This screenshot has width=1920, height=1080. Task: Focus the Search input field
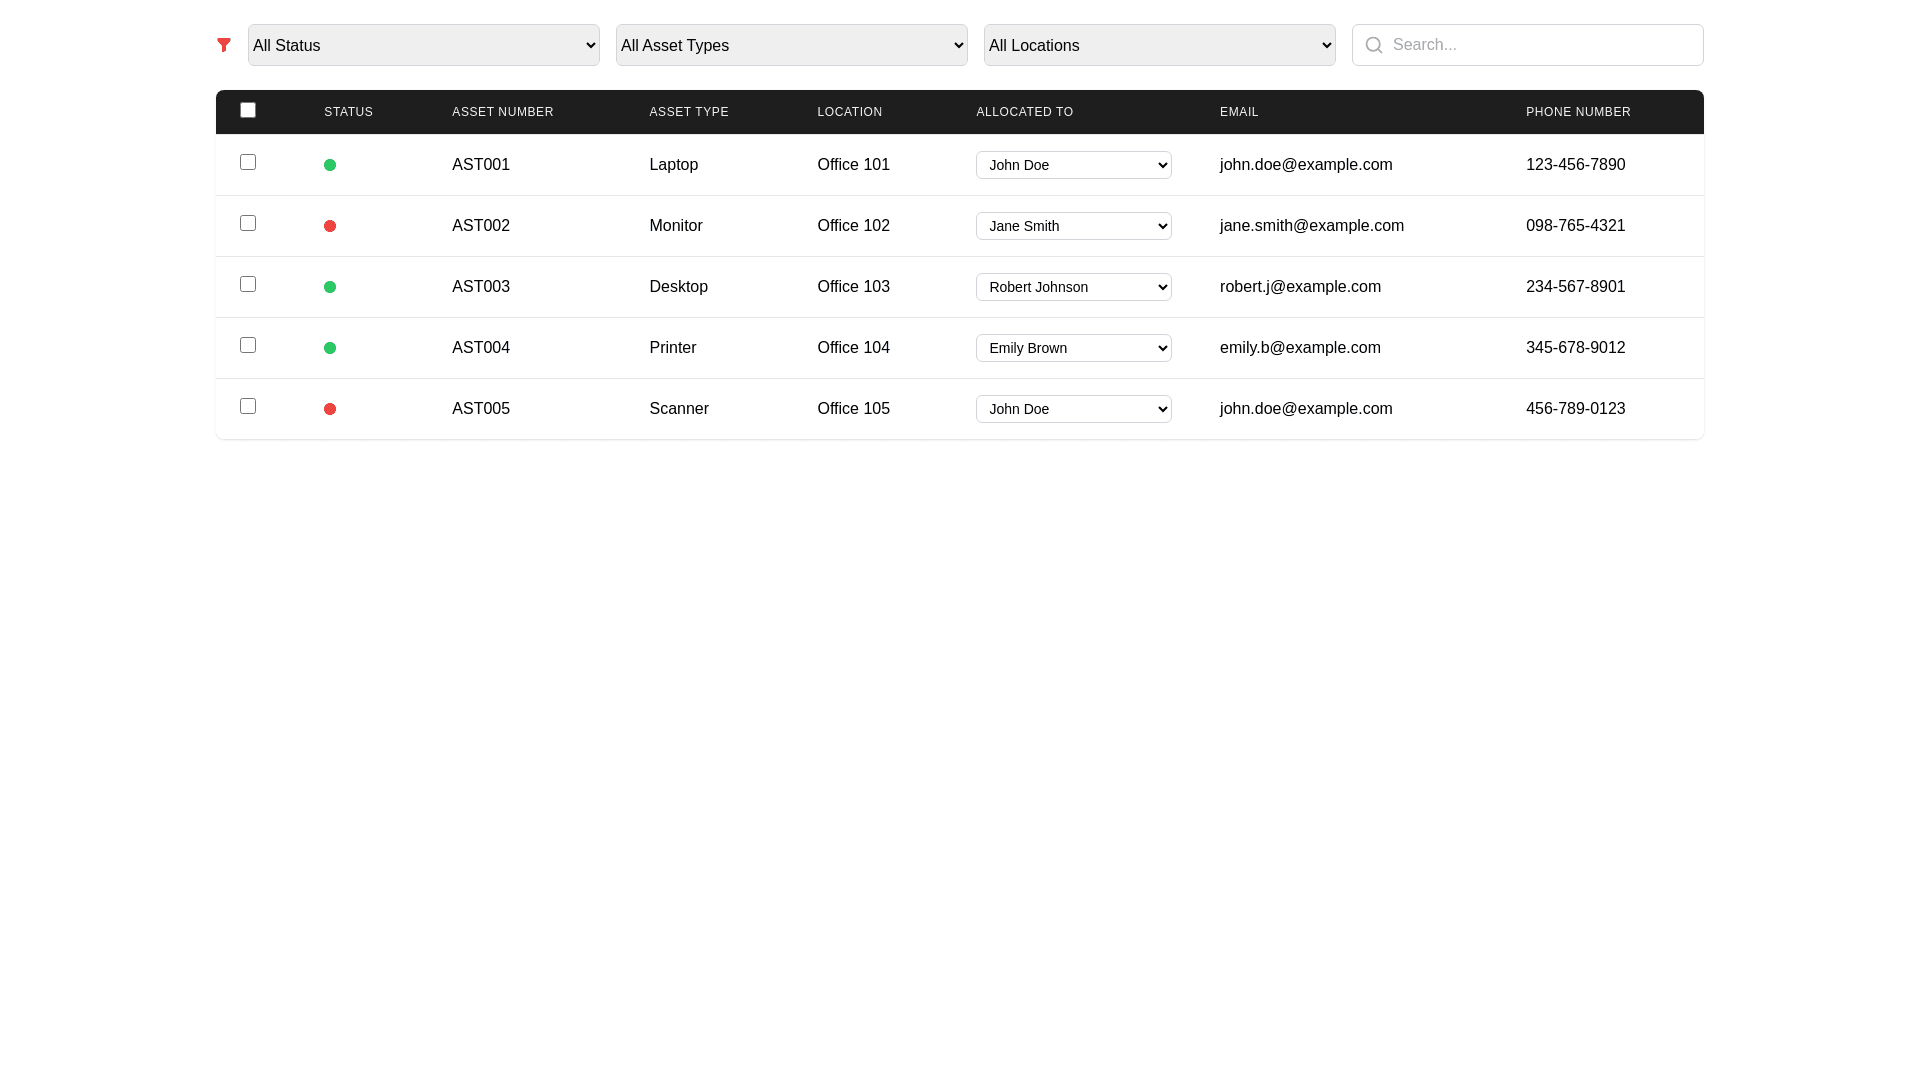coord(1540,45)
